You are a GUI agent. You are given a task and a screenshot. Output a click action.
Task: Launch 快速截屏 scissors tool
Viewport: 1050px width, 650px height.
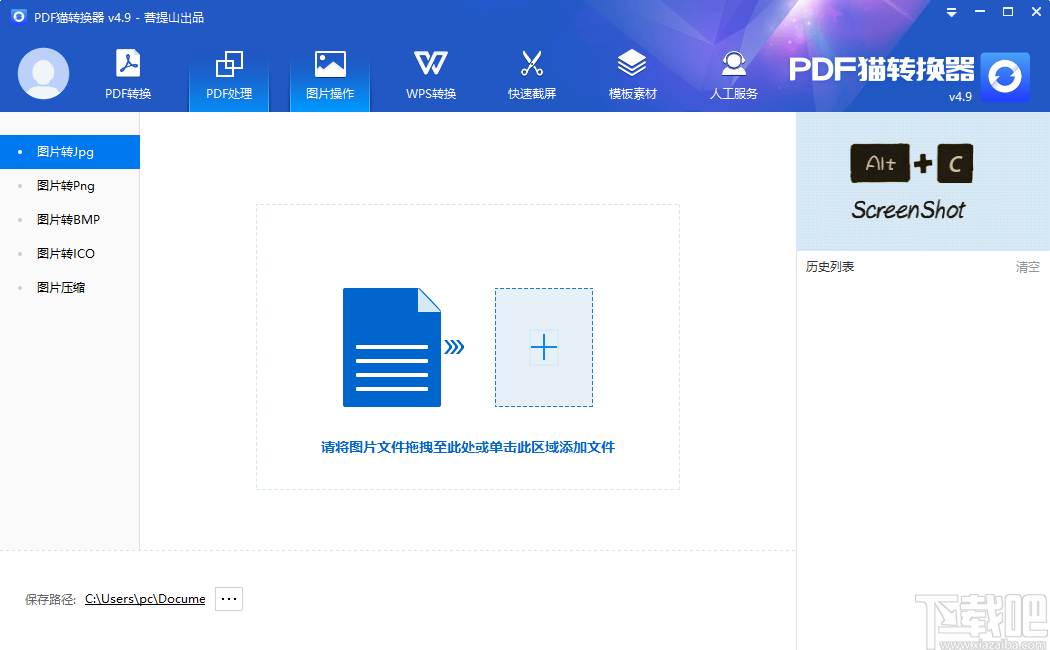tap(532, 75)
